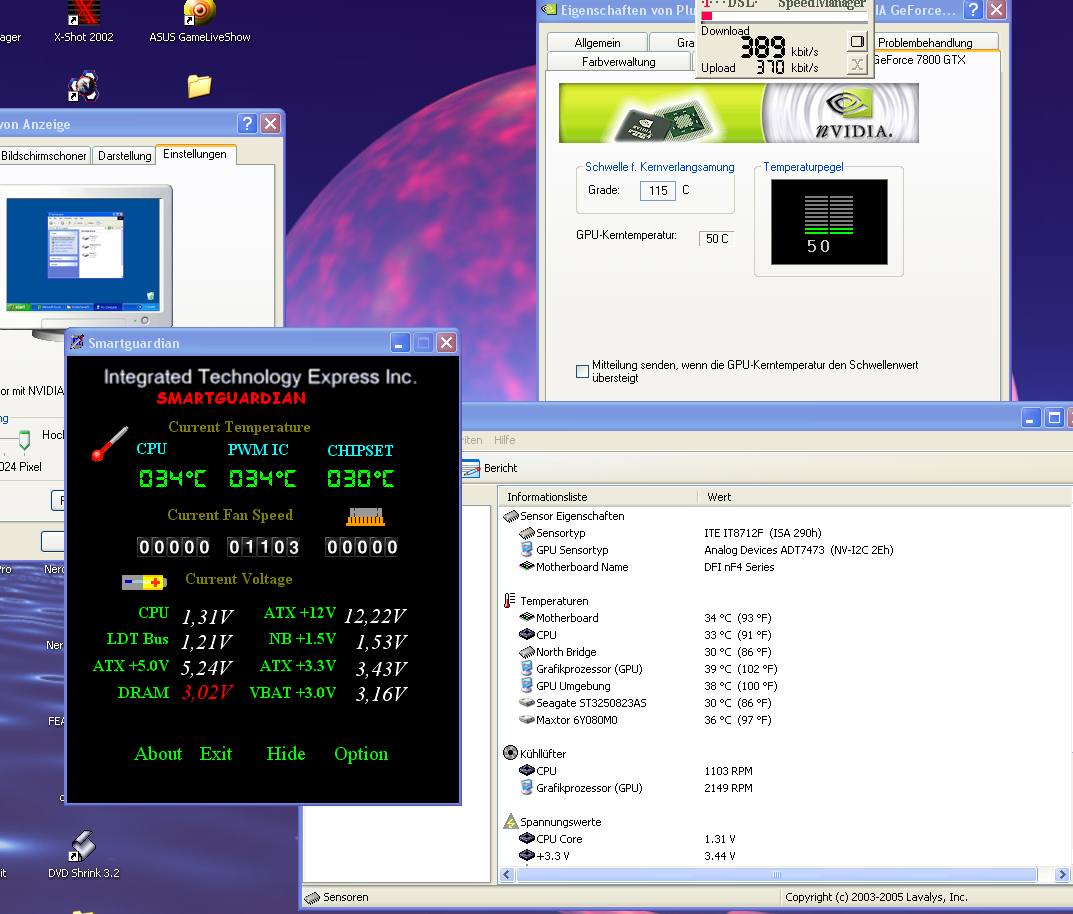Viewport: 1073px width, 914px height.
Task: Select the Spannungswerte warning-triangle icon
Action: coord(510,822)
